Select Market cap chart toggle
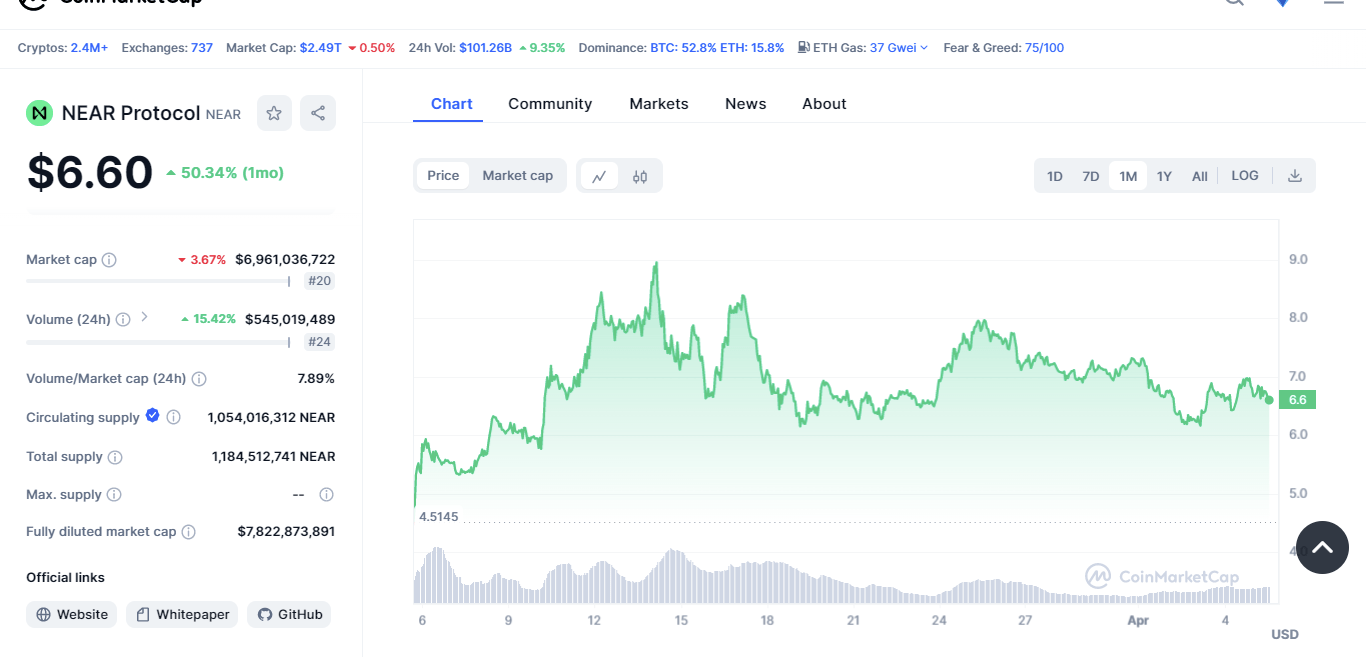1366x657 pixels. point(518,176)
